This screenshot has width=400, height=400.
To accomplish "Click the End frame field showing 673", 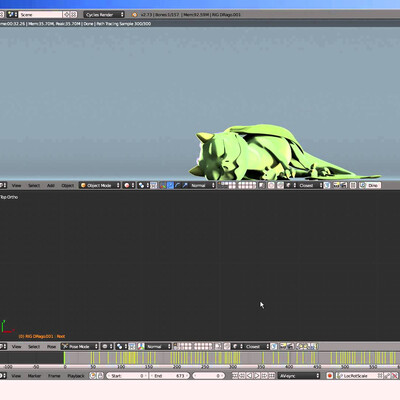I will pos(169,376).
